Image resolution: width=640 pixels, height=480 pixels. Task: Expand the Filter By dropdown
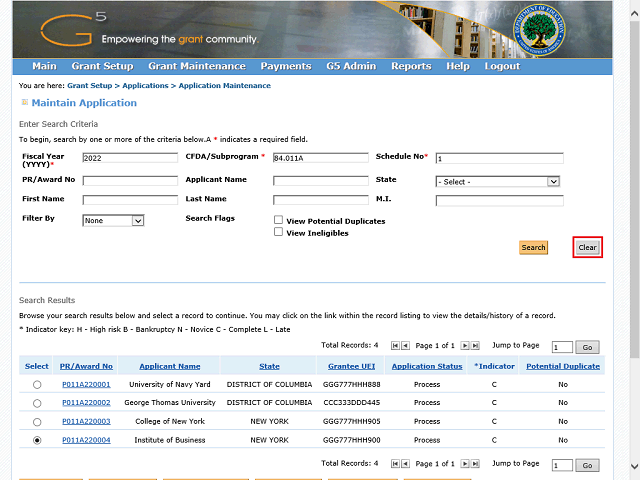pyautogui.click(x=114, y=220)
